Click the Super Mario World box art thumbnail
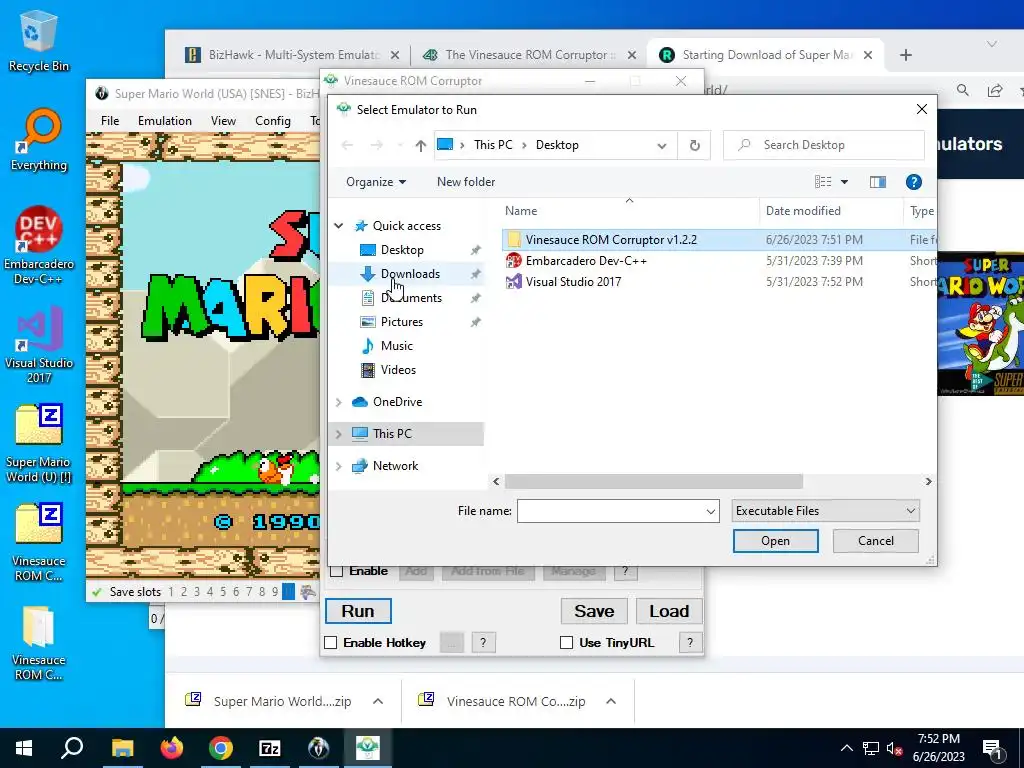Screen dimensions: 1024x768 pyautogui.click(x=980, y=324)
